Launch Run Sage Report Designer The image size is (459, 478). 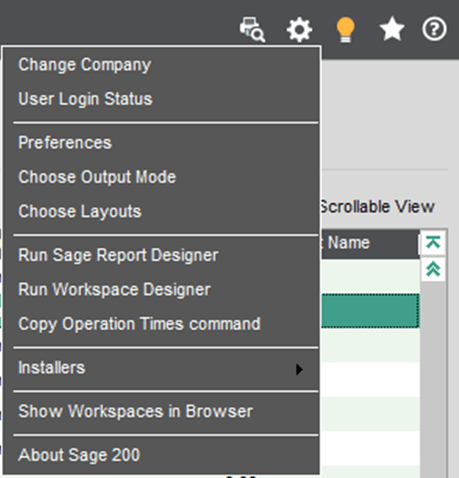pyautogui.click(x=162, y=255)
